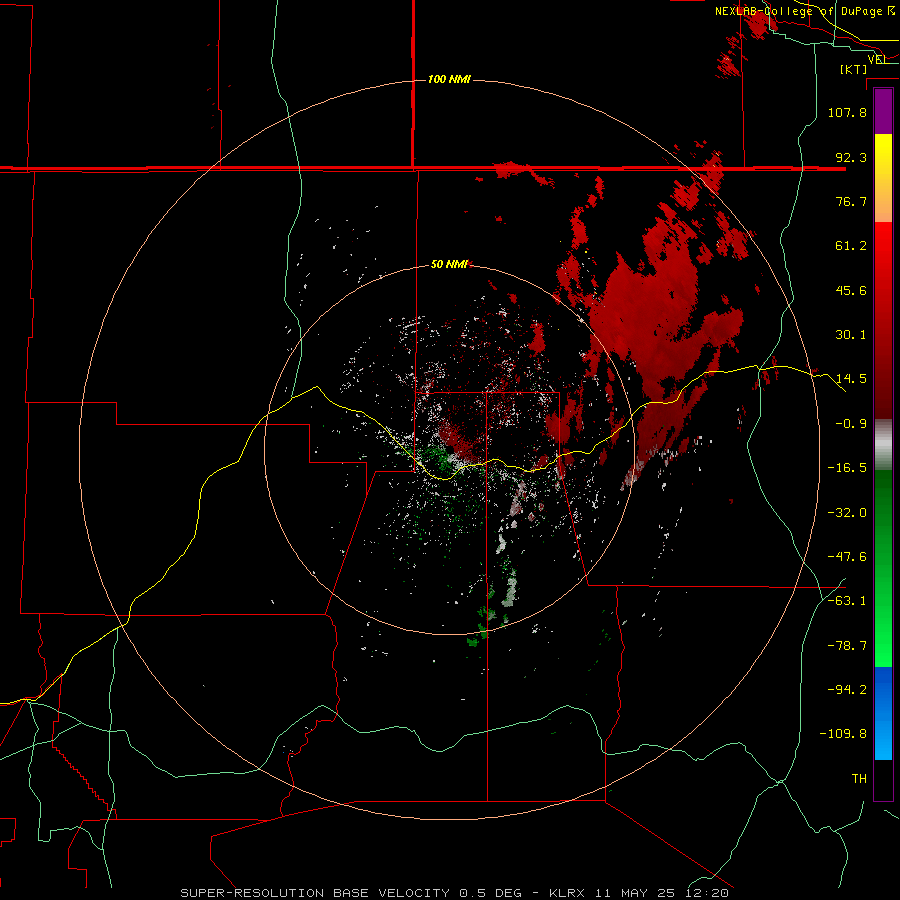Click the 76.7 value on the velocity scale
This screenshot has height=900, width=900.
(851, 201)
